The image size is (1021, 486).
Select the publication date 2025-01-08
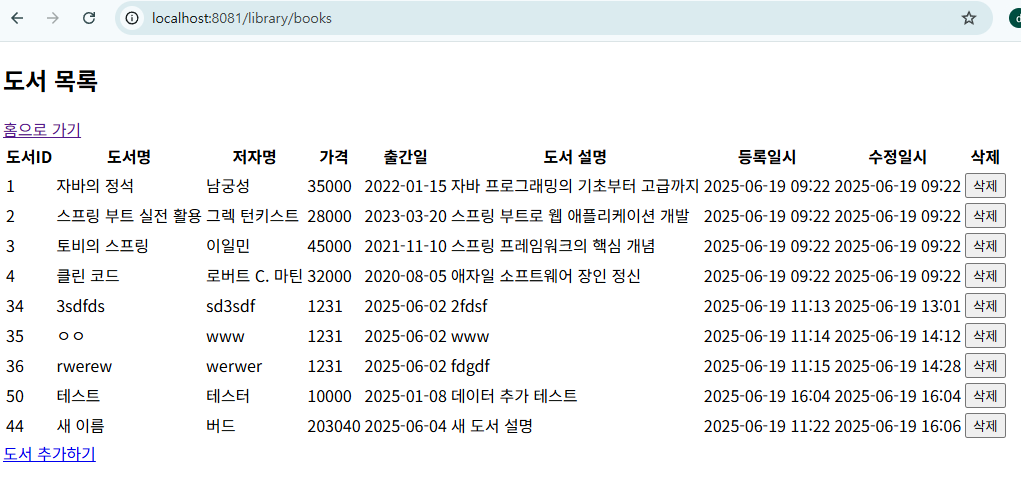pos(406,396)
